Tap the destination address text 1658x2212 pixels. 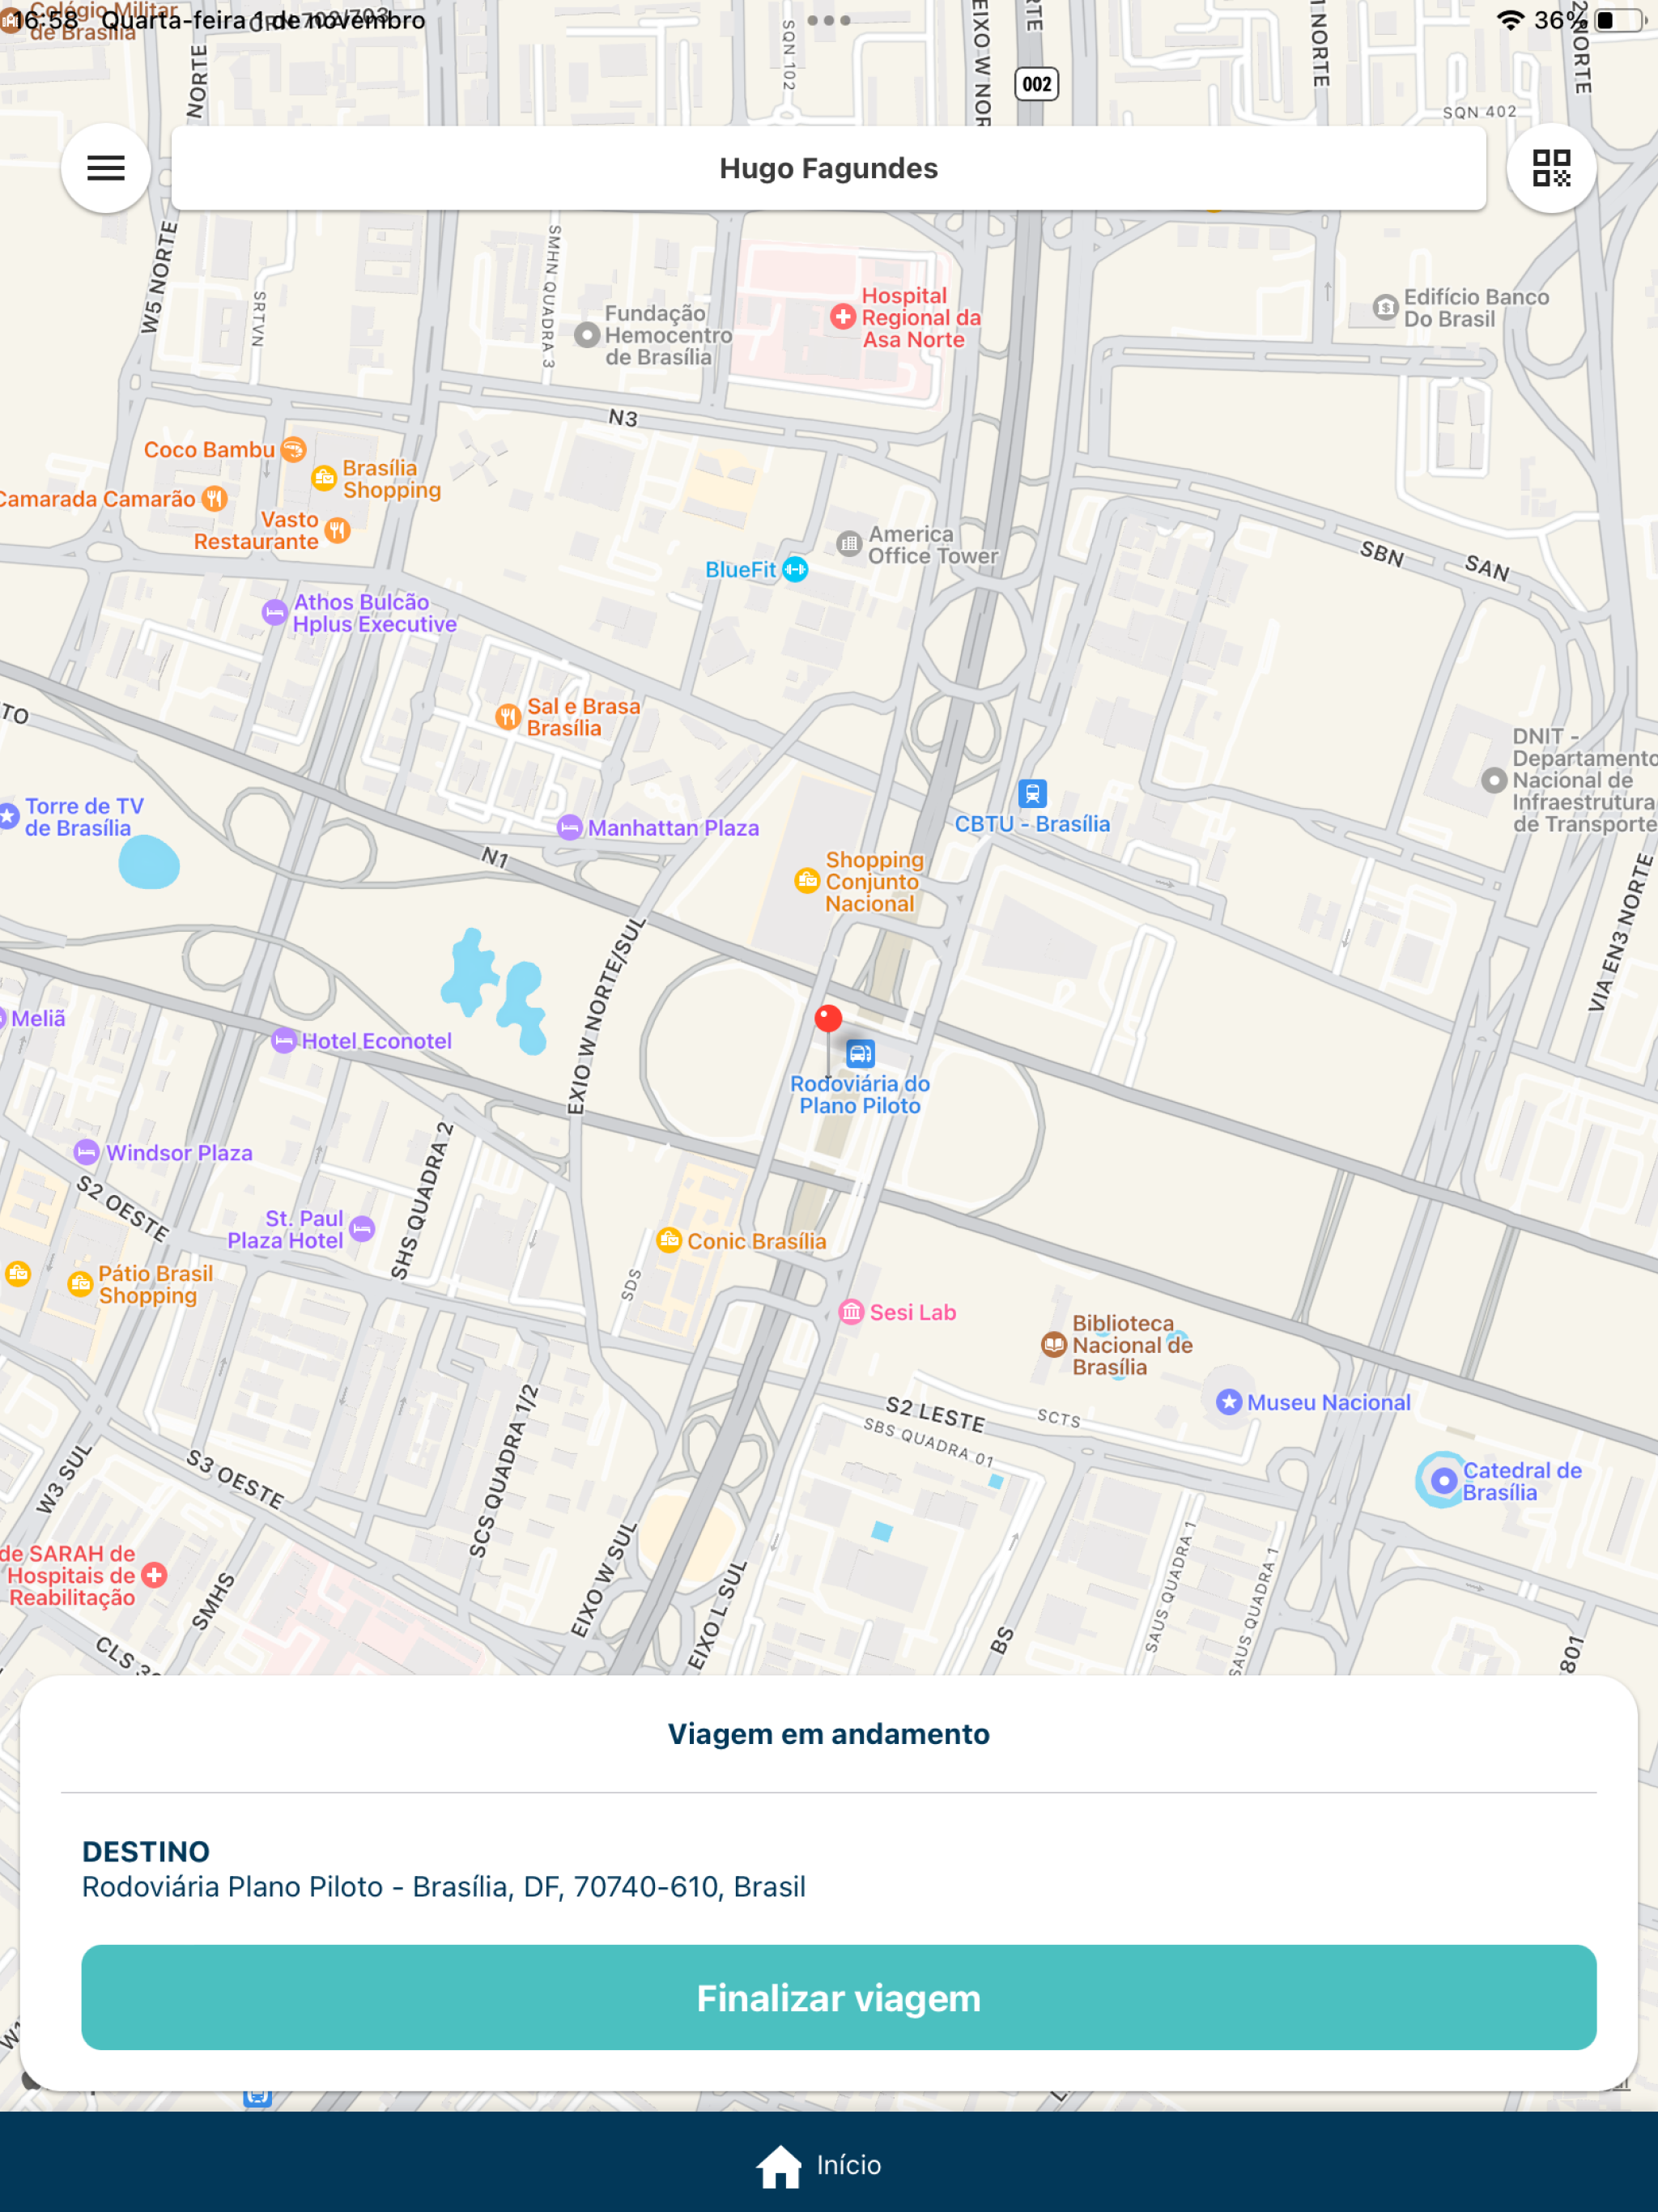pyautogui.click(x=443, y=1887)
